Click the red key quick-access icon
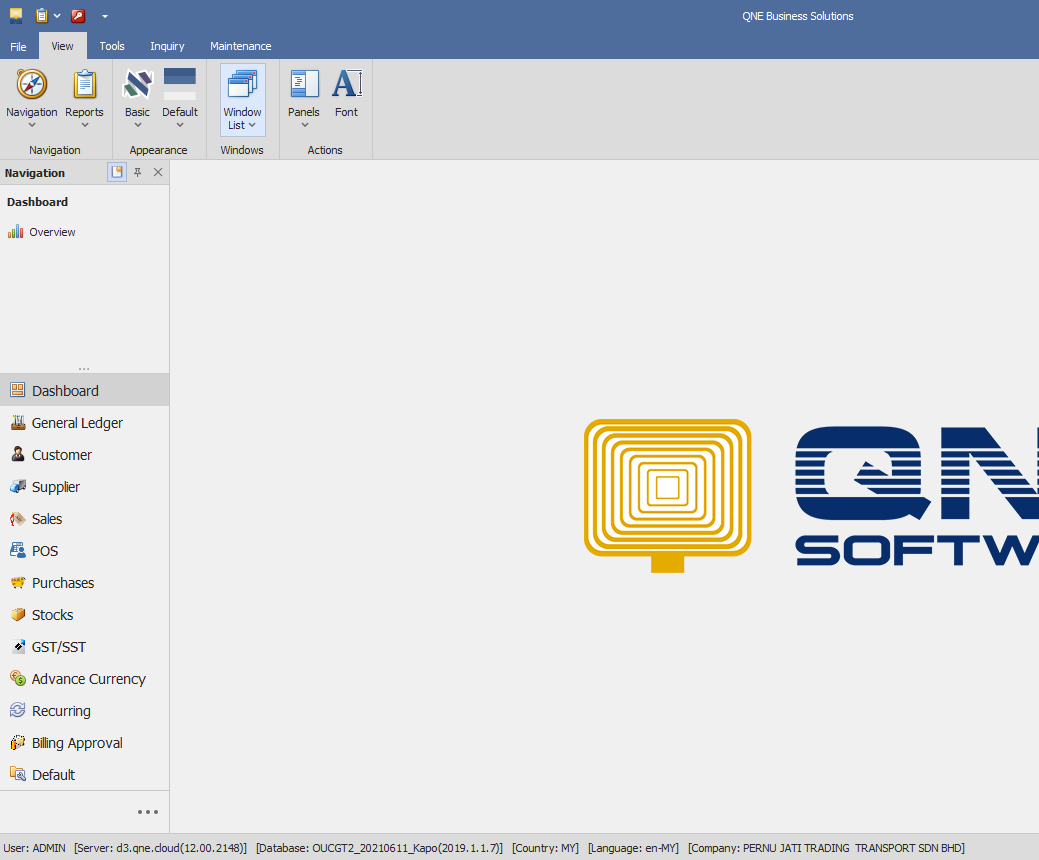The image size is (1039, 860). coord(78,15)
